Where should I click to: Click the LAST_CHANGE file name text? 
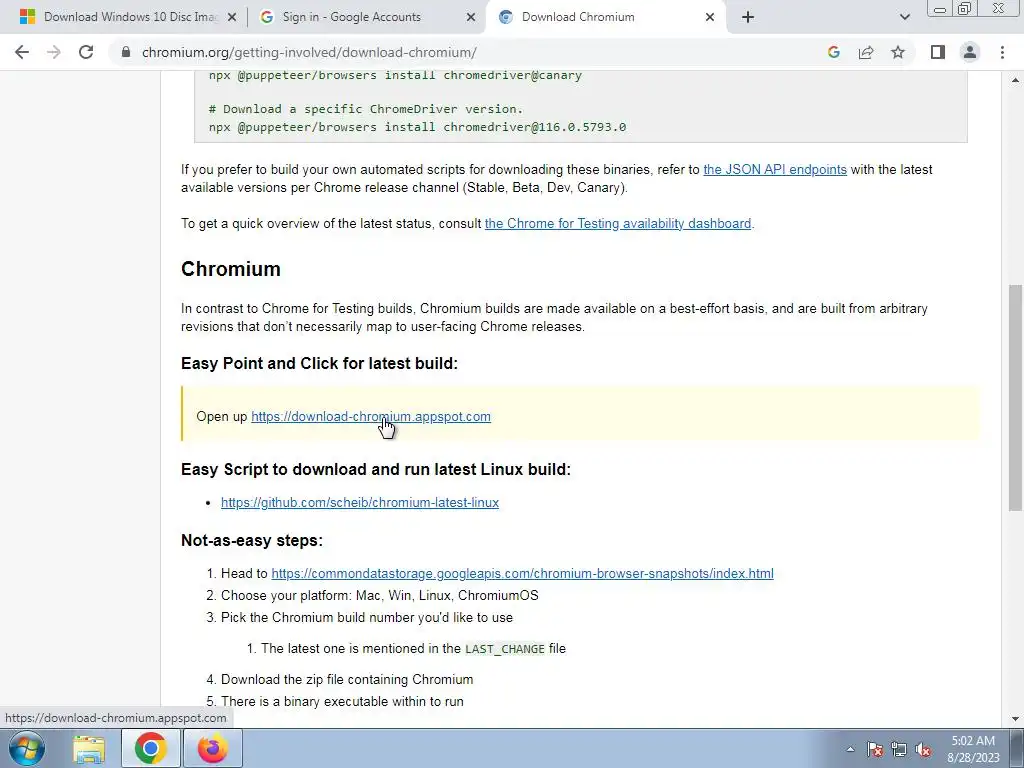point(505,649)
